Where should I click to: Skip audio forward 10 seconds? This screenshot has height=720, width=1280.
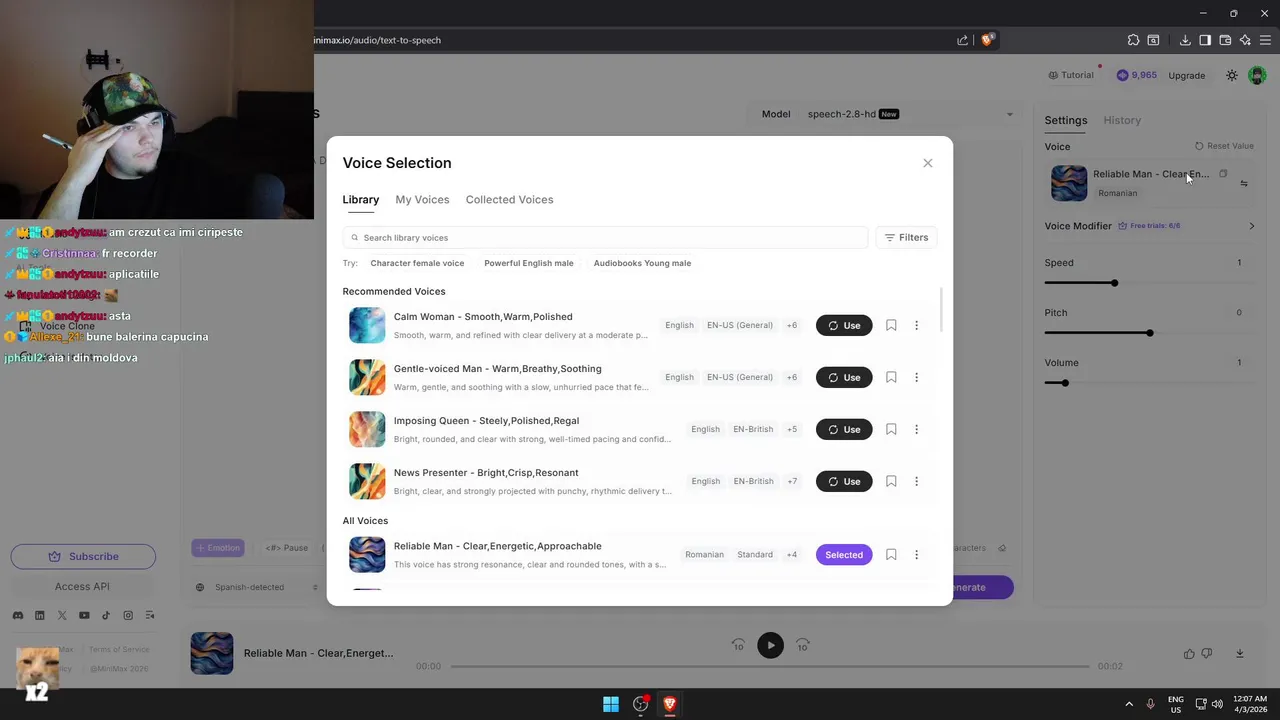[x=802, y=645]
